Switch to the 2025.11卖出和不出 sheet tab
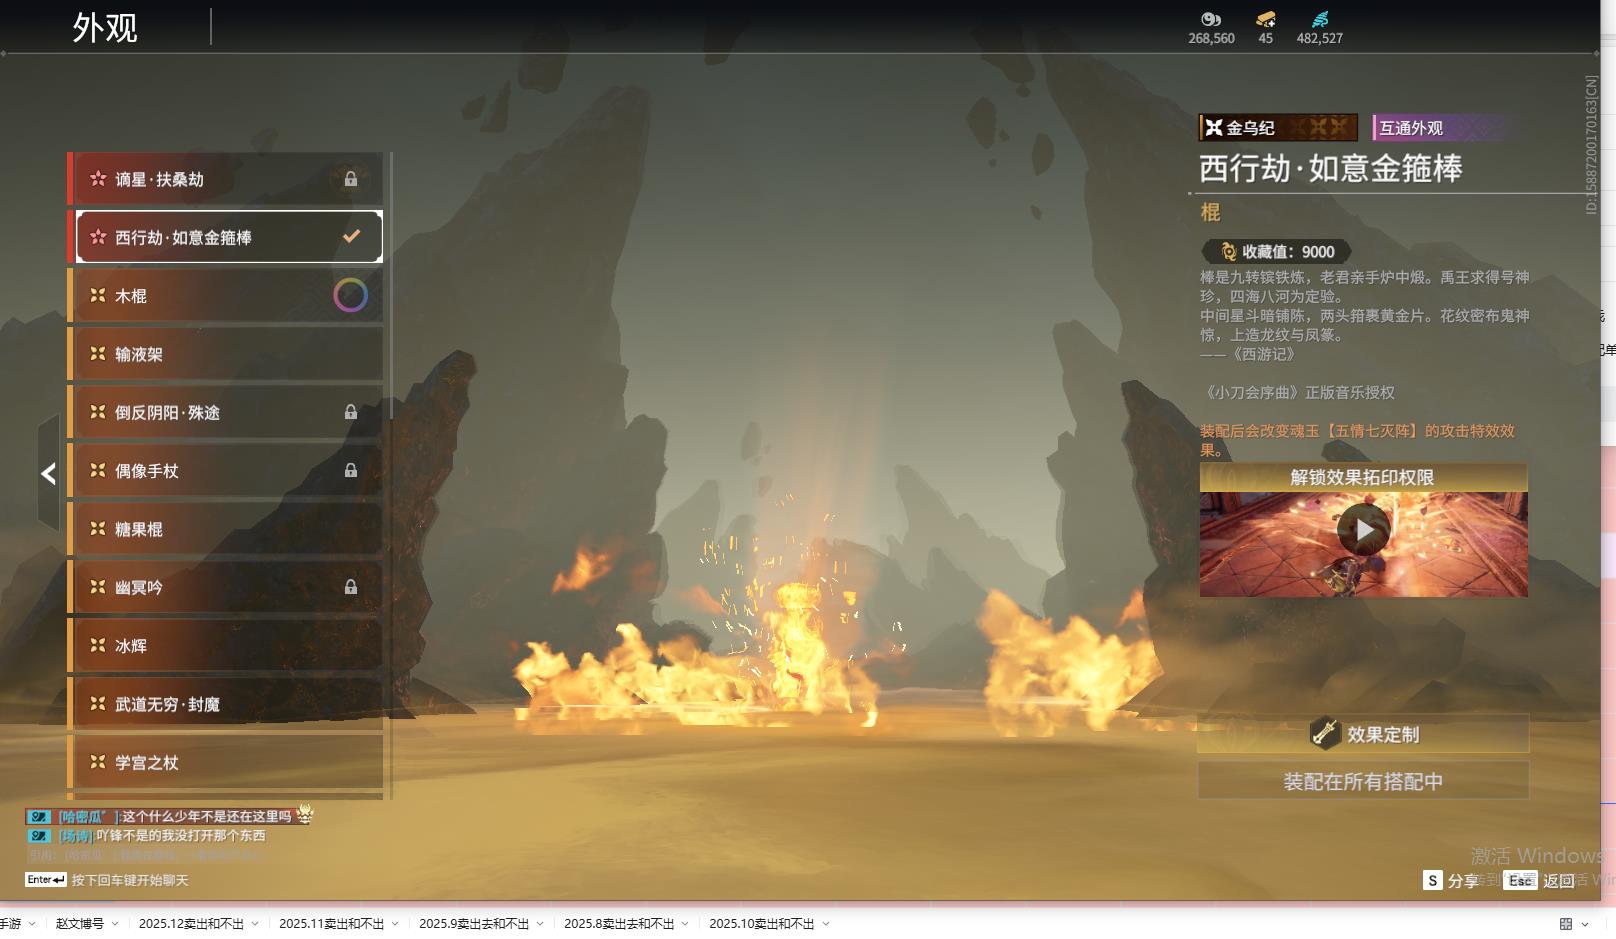This screenshot has height=939, width=1616. [x=331, y=923]
